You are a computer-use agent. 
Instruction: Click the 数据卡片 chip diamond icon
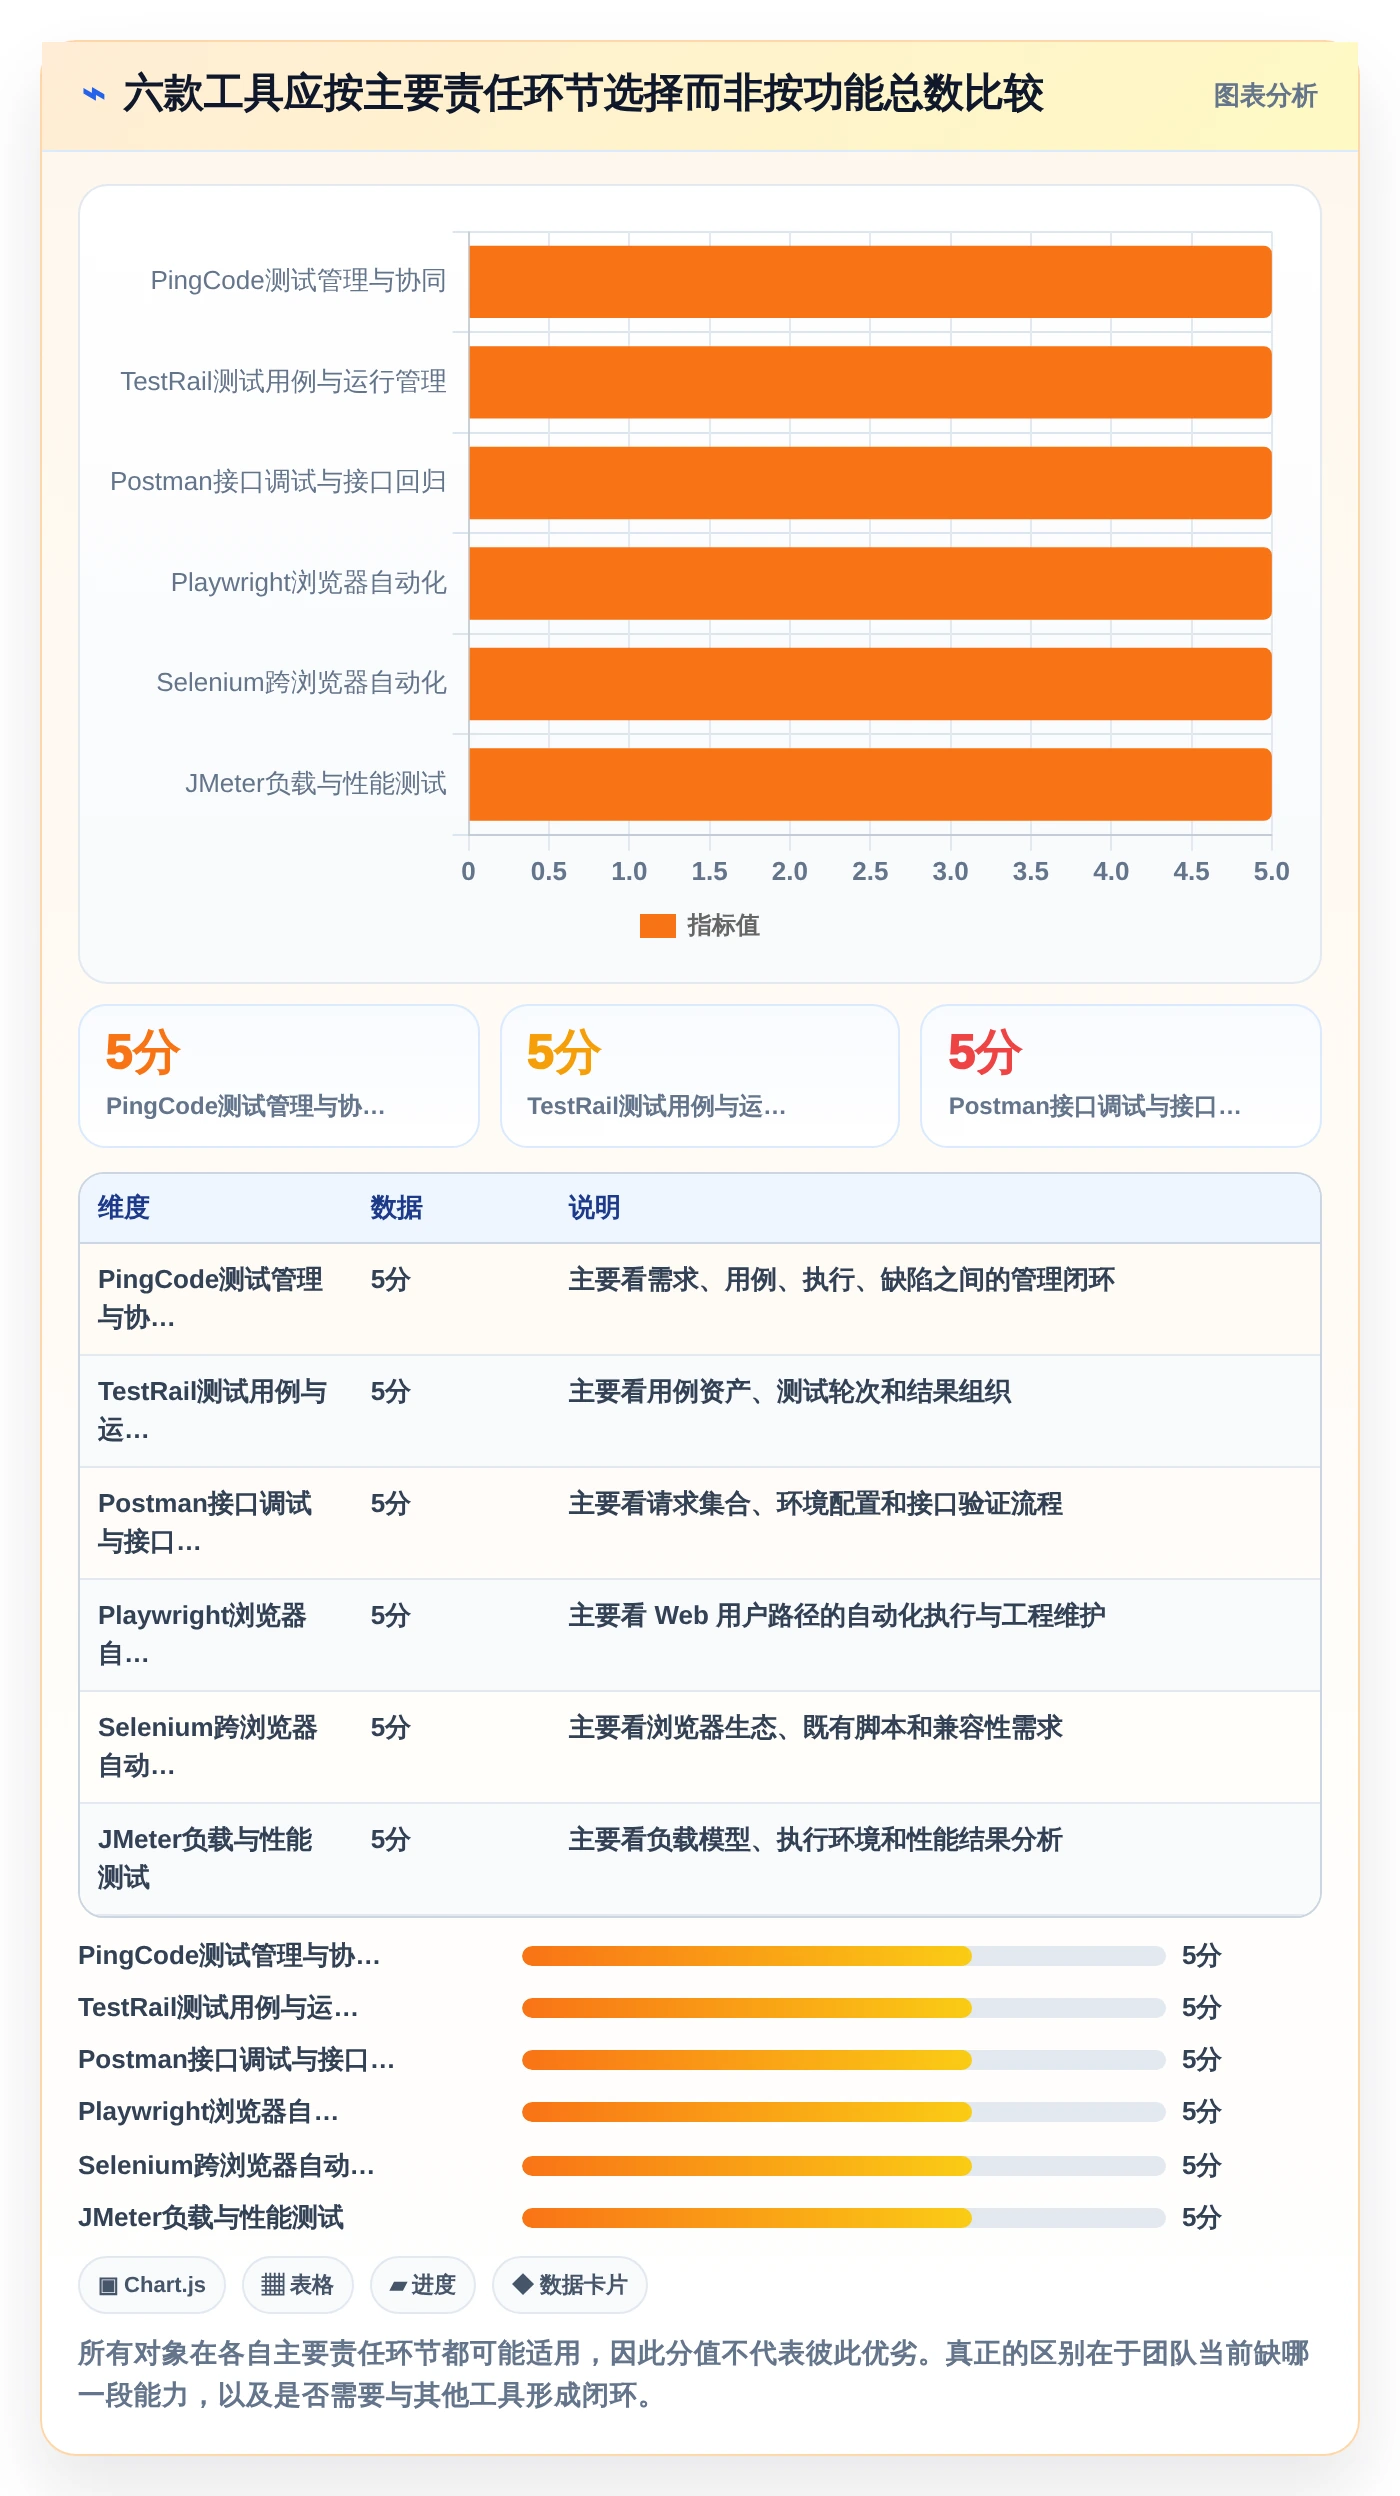click(x=522, y=2284)
